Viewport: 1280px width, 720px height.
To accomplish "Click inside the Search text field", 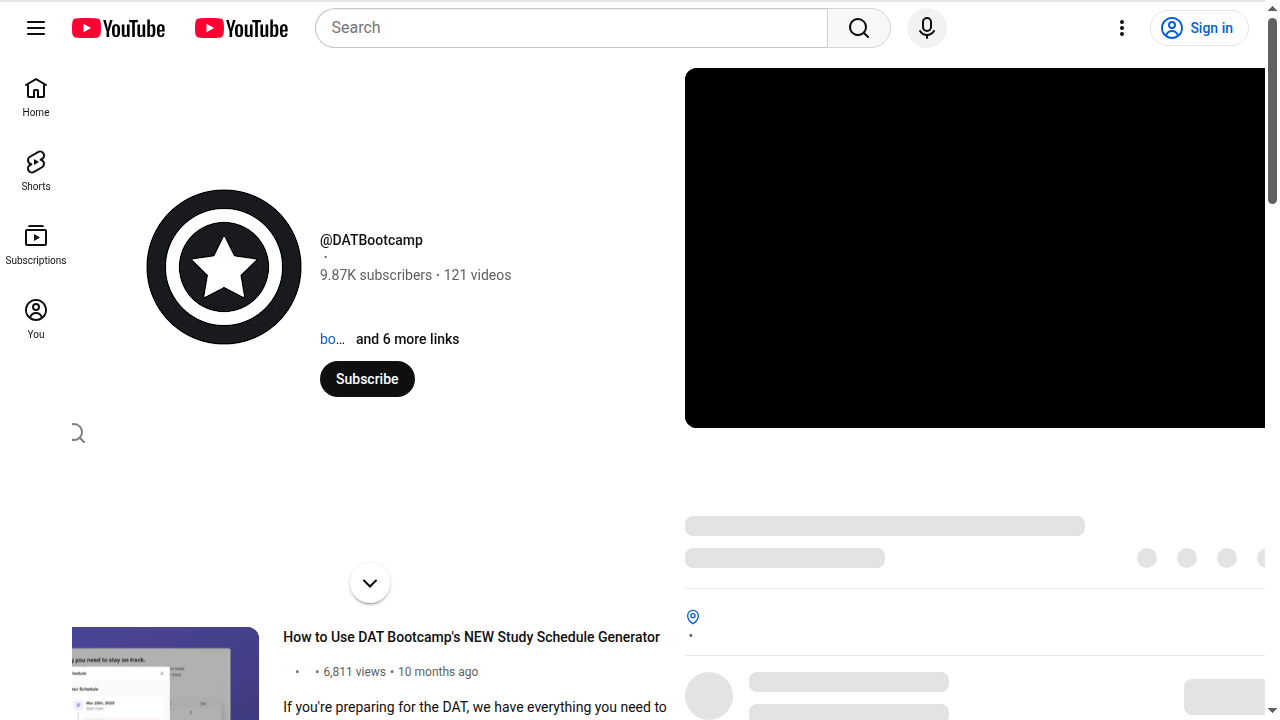I will tap(570, 28).
